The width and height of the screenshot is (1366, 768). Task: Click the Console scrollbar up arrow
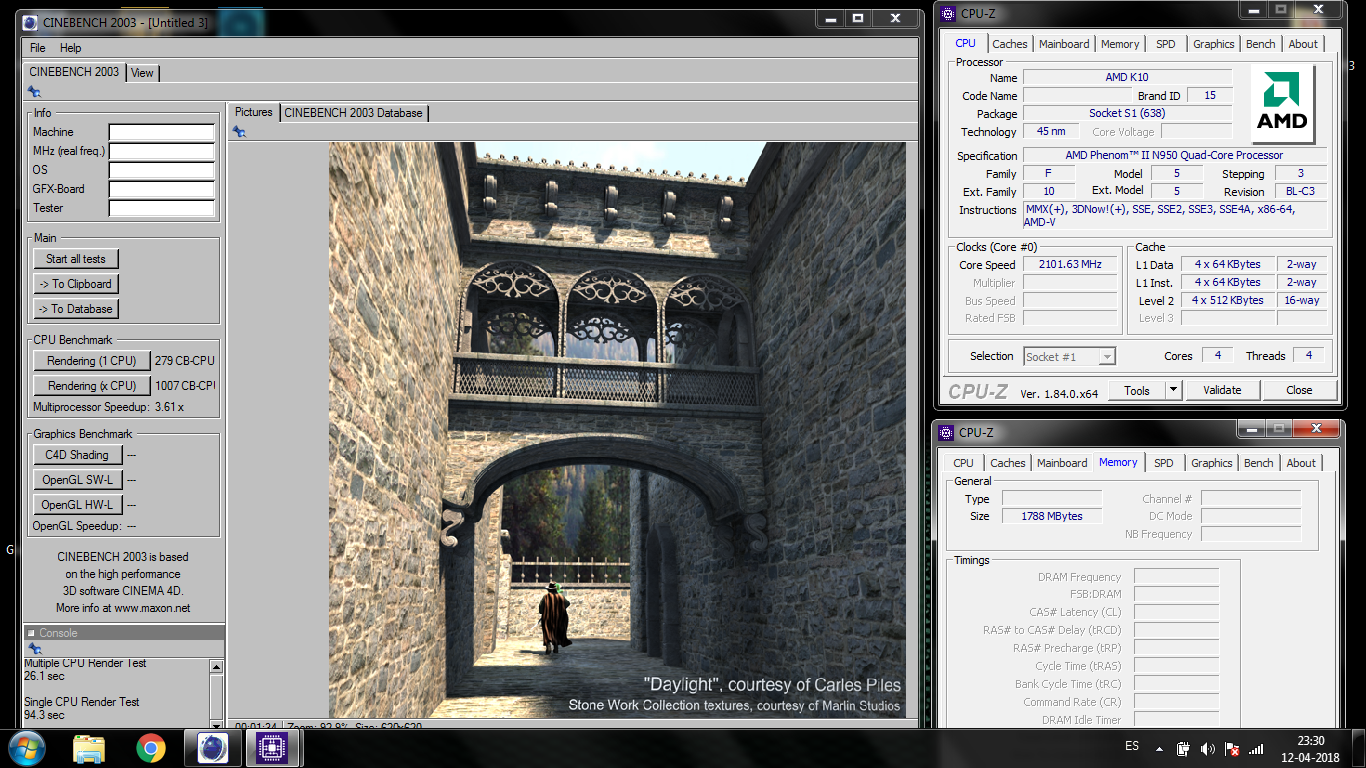216,665
